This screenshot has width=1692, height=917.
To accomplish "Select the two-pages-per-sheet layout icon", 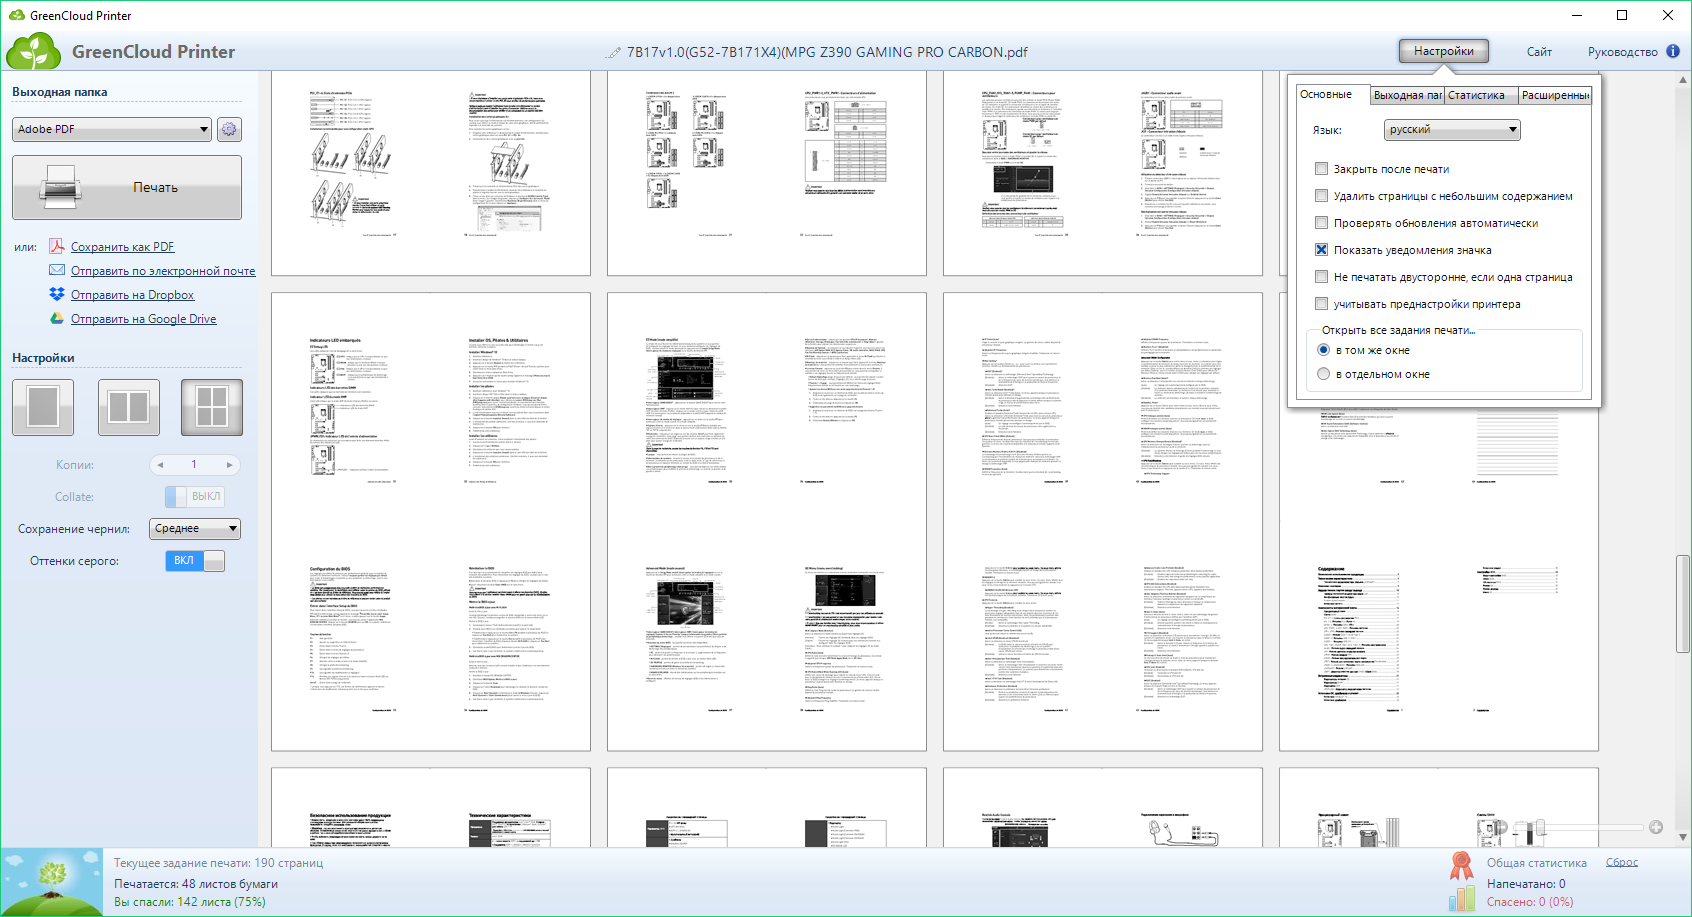I will tap(129, 408).
